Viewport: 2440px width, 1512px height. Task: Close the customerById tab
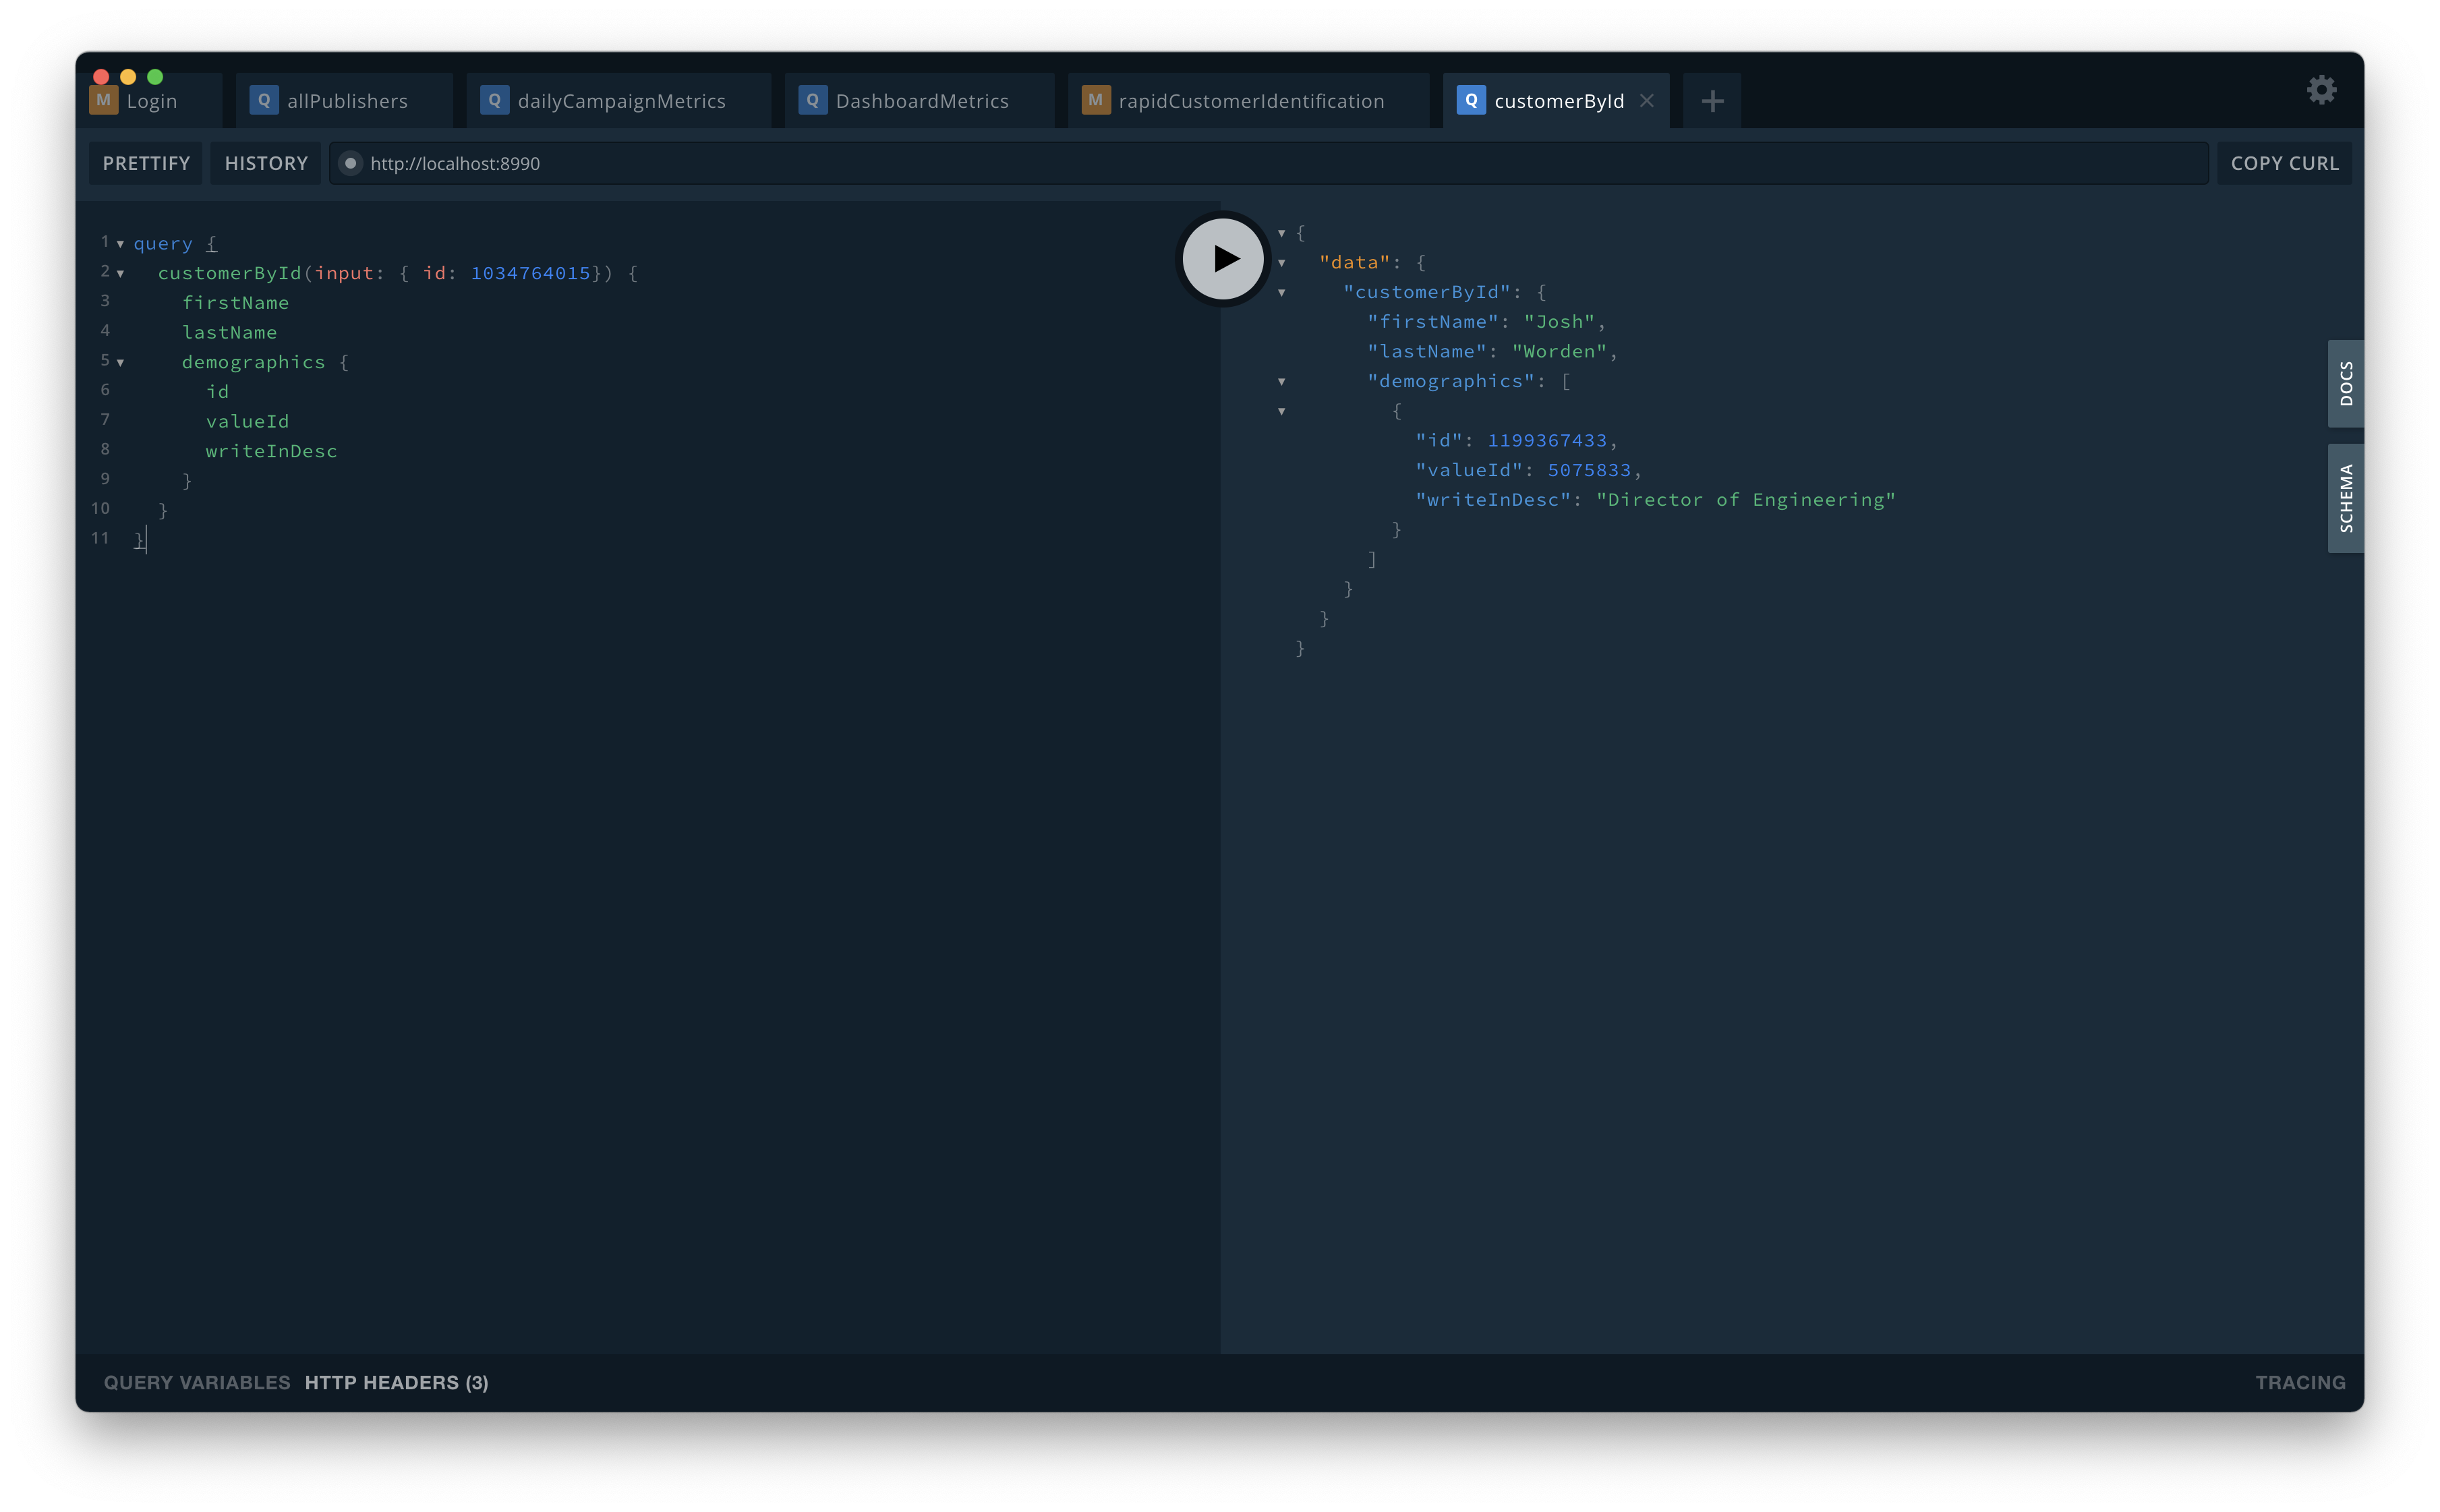point(1647,101)
